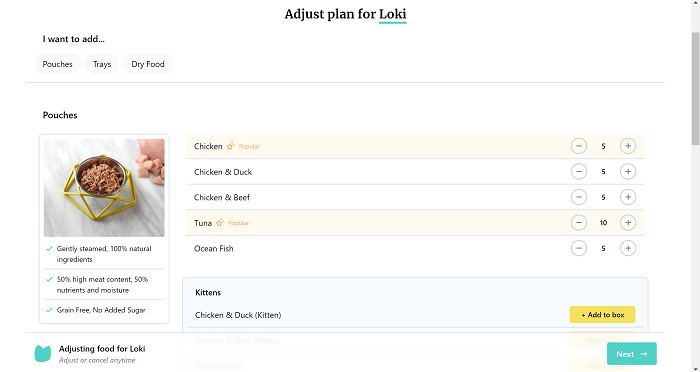The height and width of the screenshot is (372, 700).
Task: Remove one Chicken & Duck pouch
Action: tap(579, 171)
